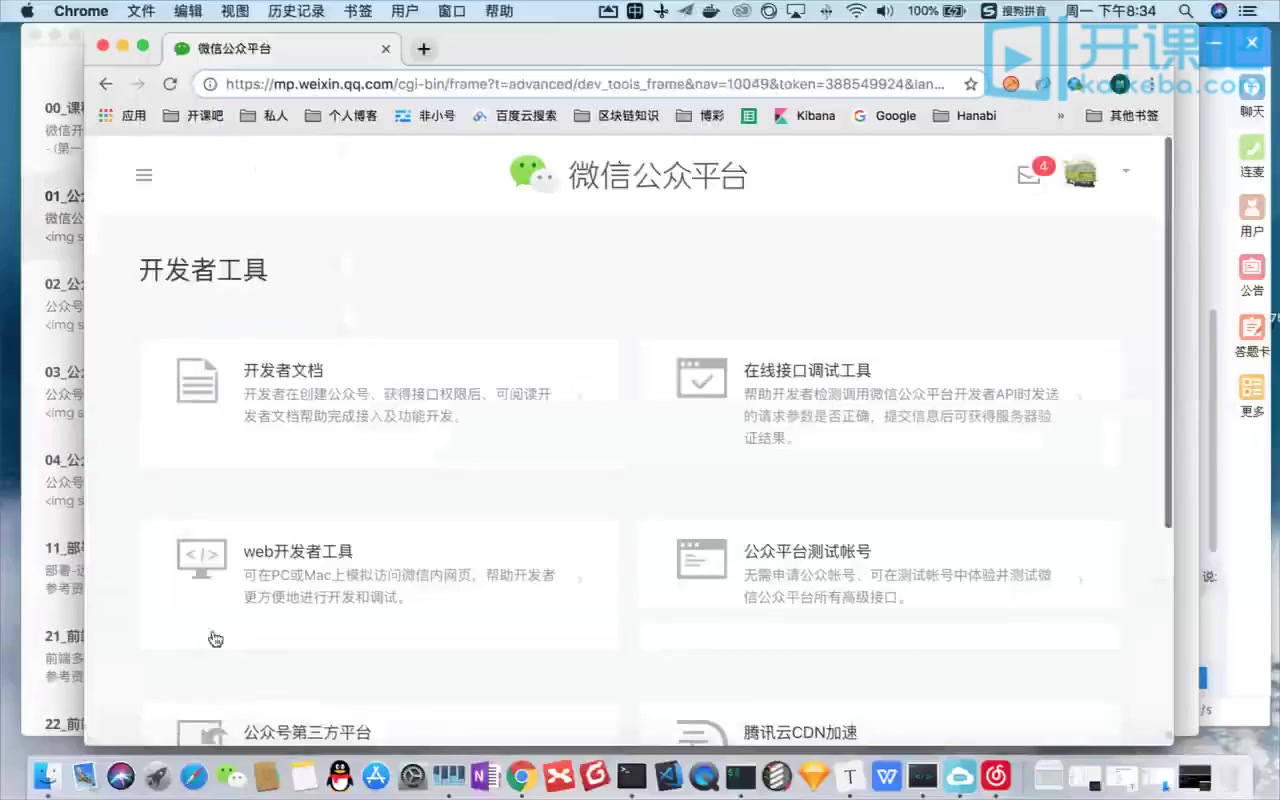Open the Google bookmark
1280x800 pixels.
[x=885, y=116]
